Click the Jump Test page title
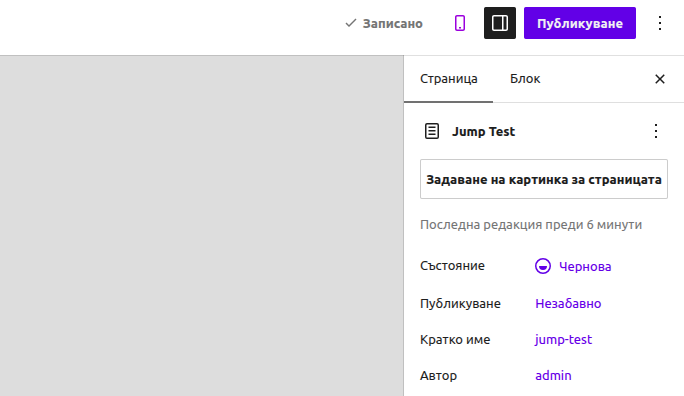The width and height of the screenshot is (684, 396). [483, 132]
